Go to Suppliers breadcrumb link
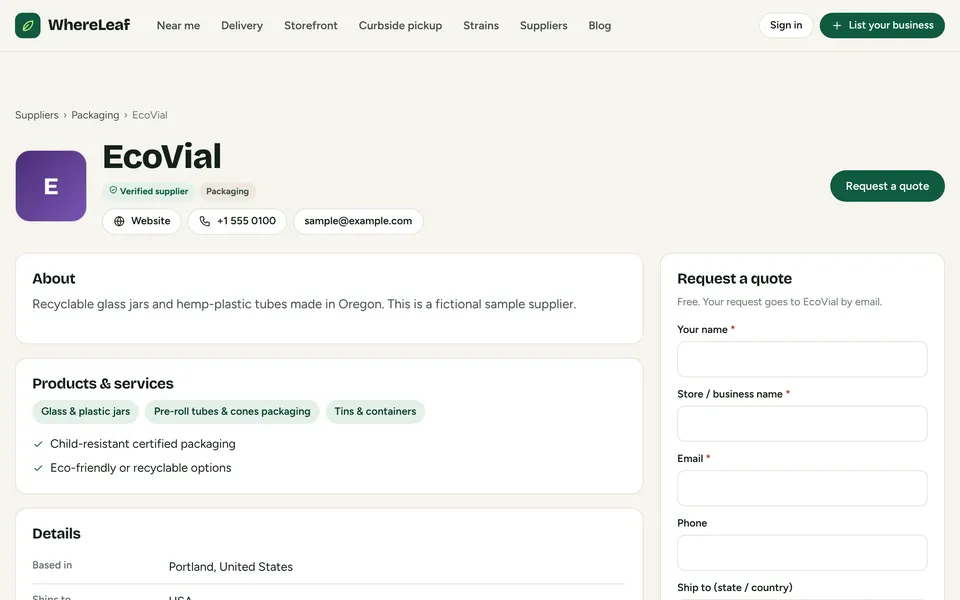 point(37,115)
